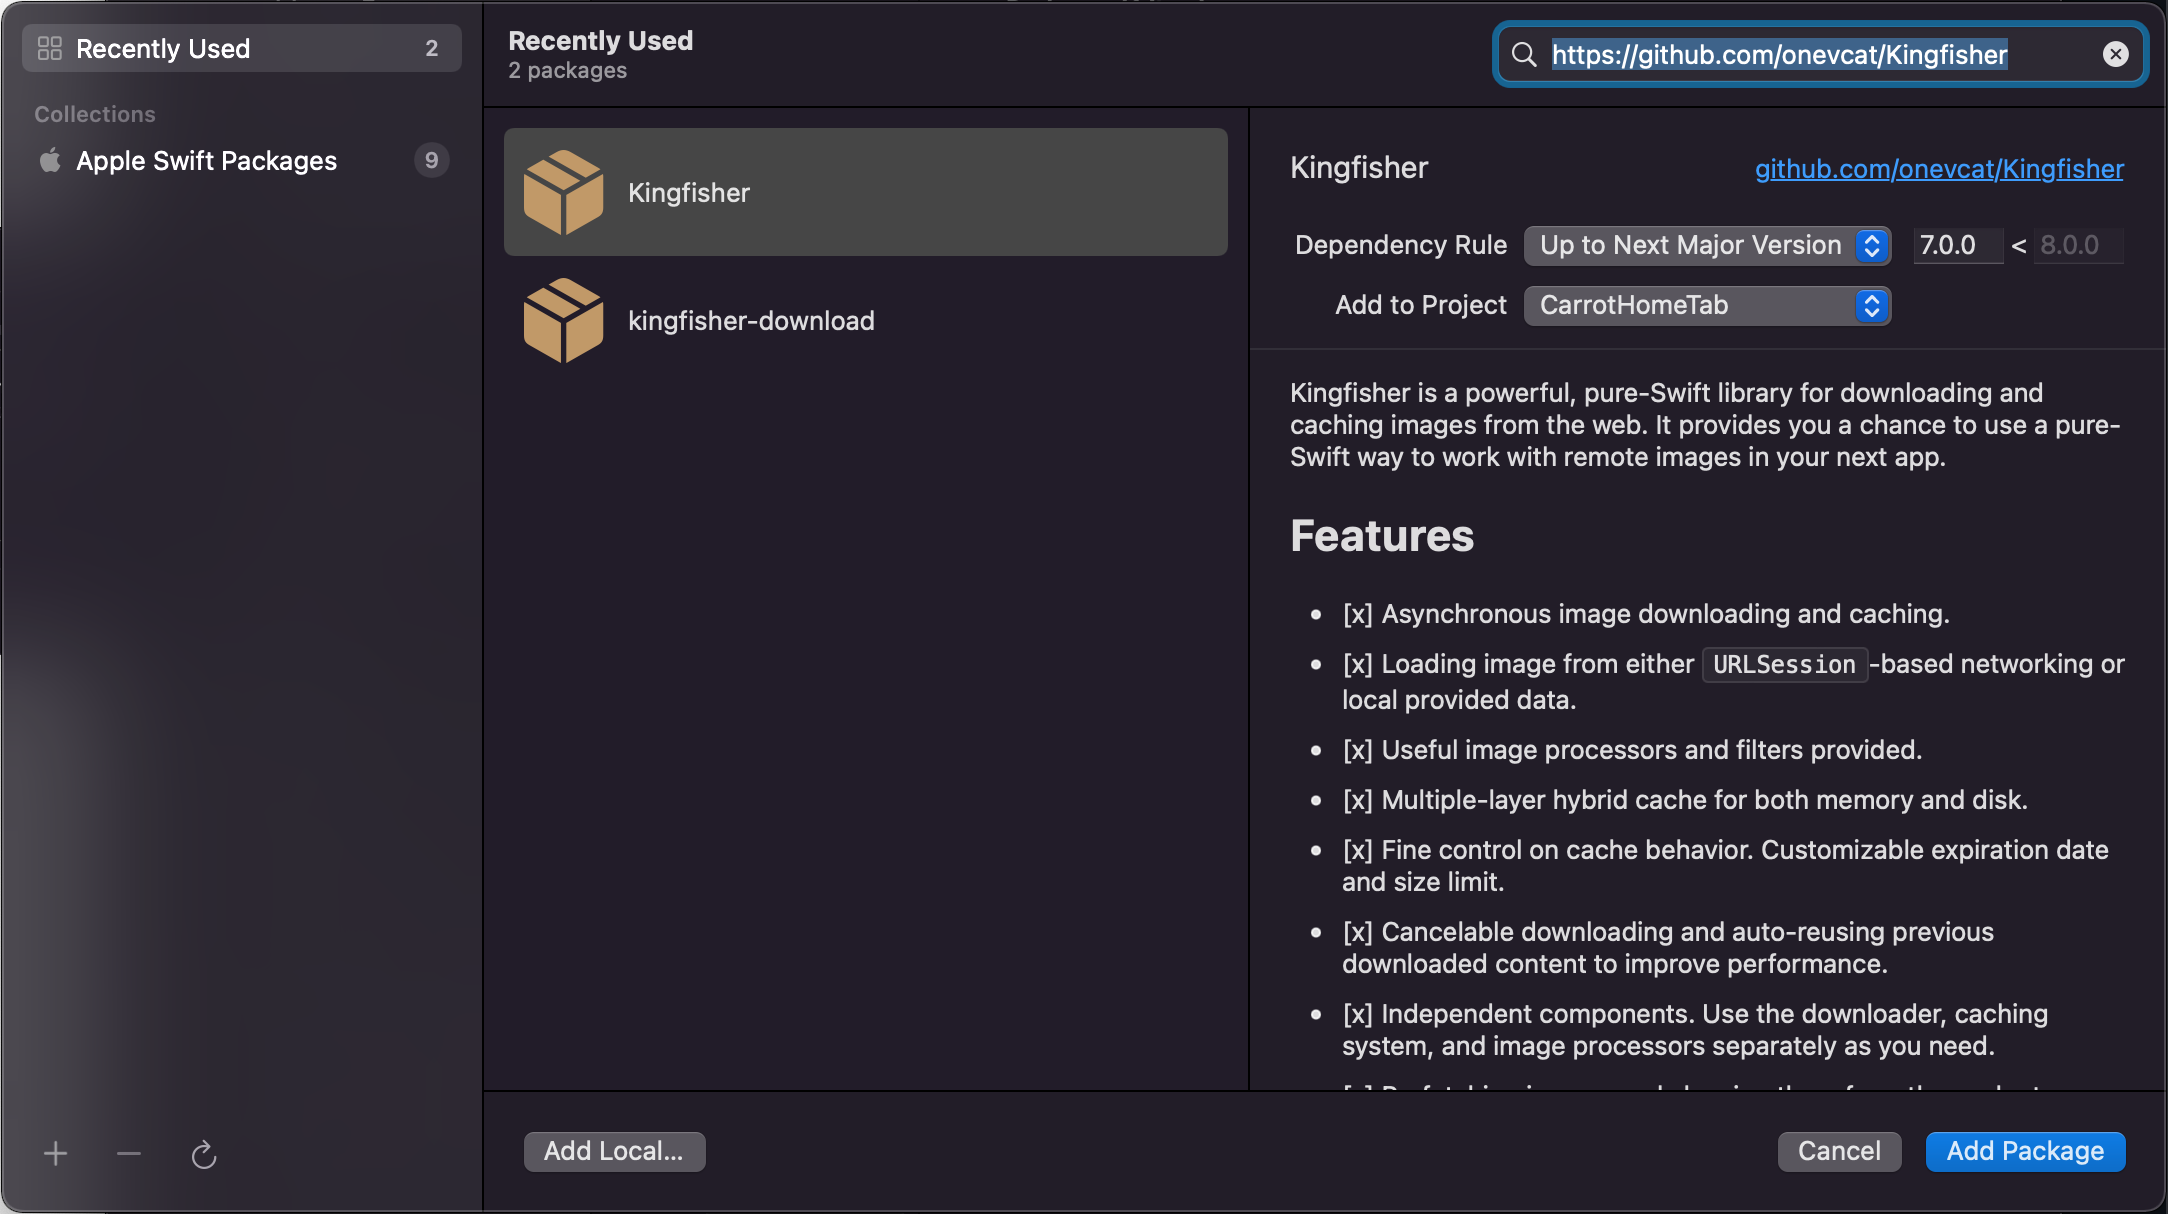Viewport: 2168px width, 1214px height.
Task: Click the Cancel button
Action: tap(1839, 1151)
